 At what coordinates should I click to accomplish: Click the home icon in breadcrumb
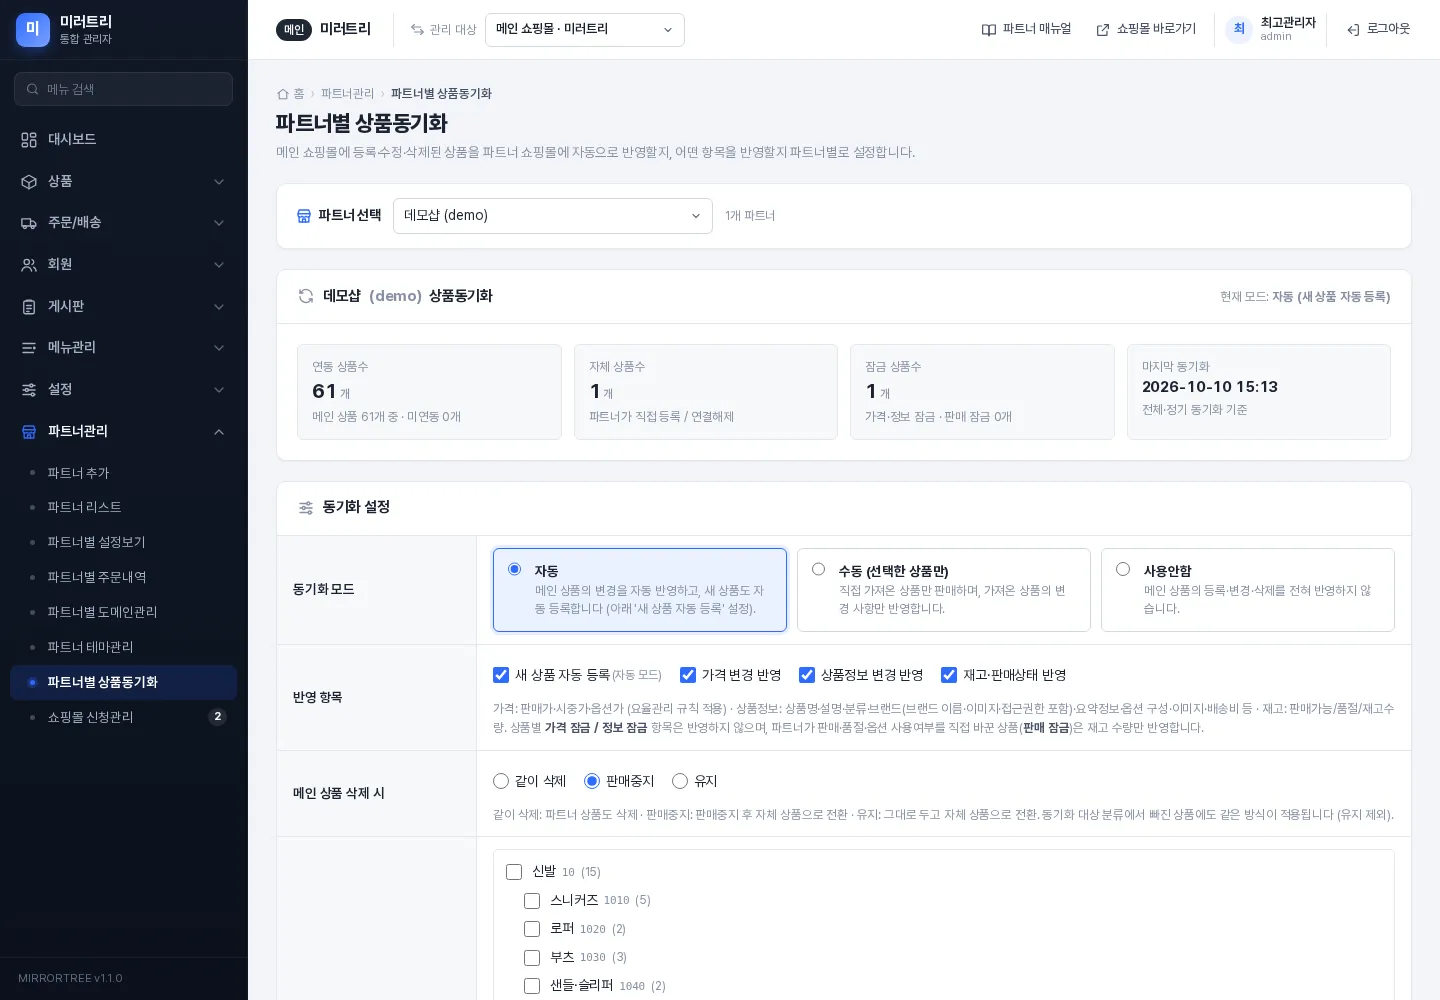pyautogui.click(x=283, y=94)
